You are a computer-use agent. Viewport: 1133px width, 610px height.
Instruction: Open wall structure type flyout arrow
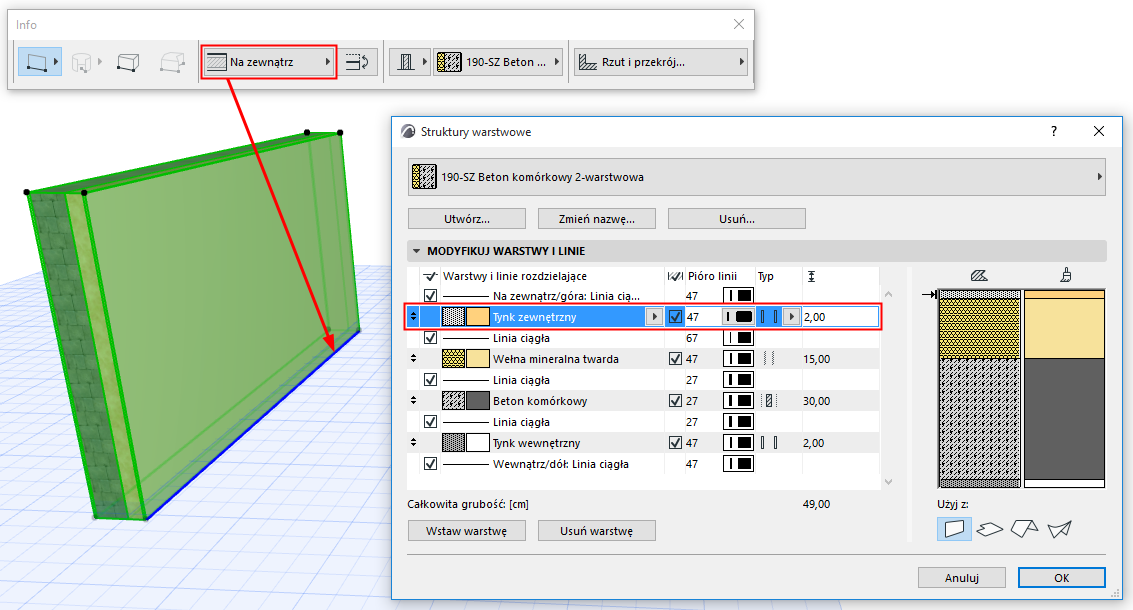pyautogui.click(x=424, y=62)
